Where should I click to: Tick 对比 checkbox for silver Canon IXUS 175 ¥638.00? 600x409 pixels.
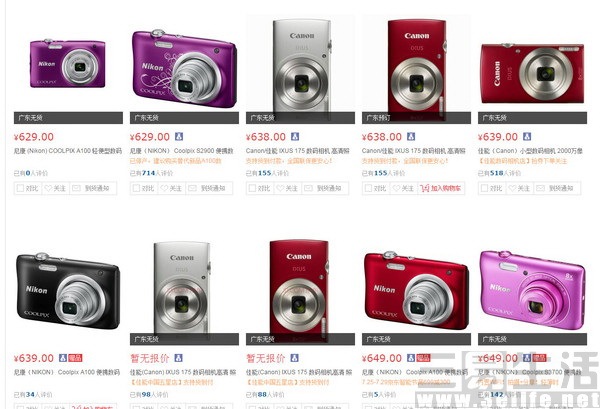pyautogui.click(x=252, y=188)
